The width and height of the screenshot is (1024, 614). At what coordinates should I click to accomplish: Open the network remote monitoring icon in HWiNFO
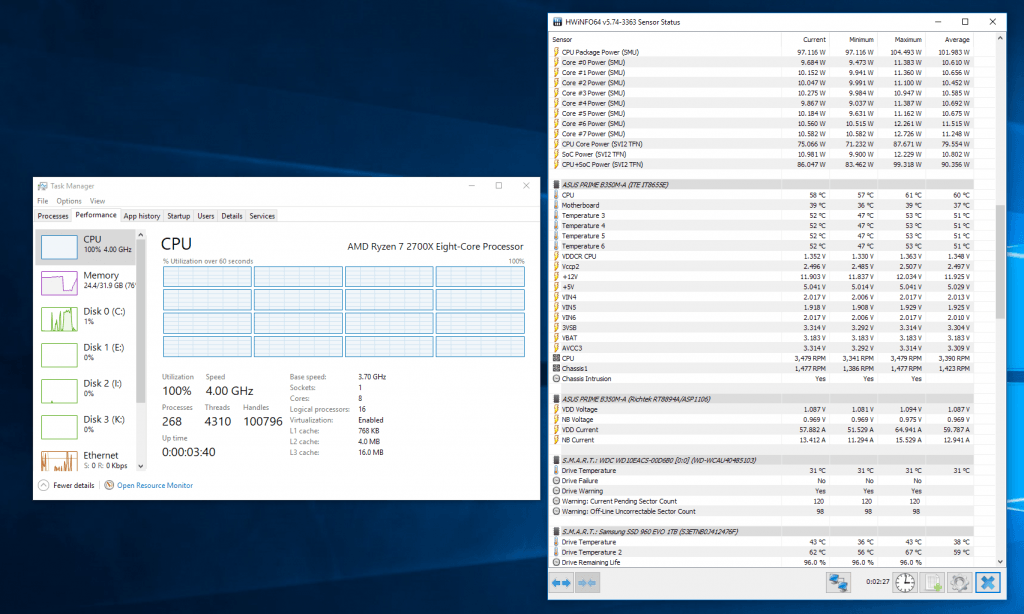(x=839, y=583)
